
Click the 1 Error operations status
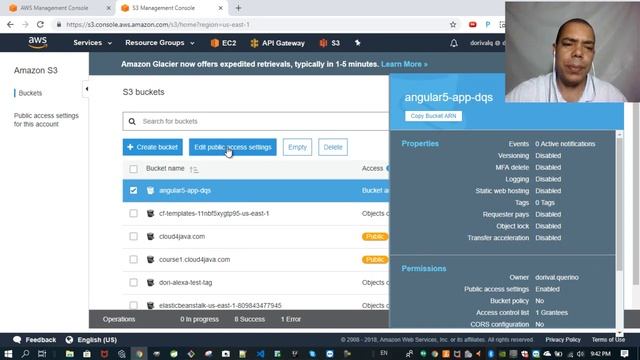(291, 319)
